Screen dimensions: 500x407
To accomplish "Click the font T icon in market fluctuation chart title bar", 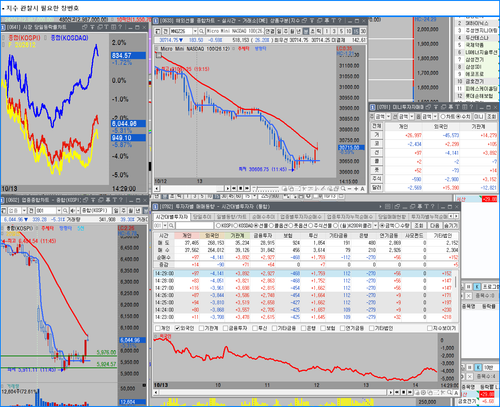I will [x=107, y=27].
